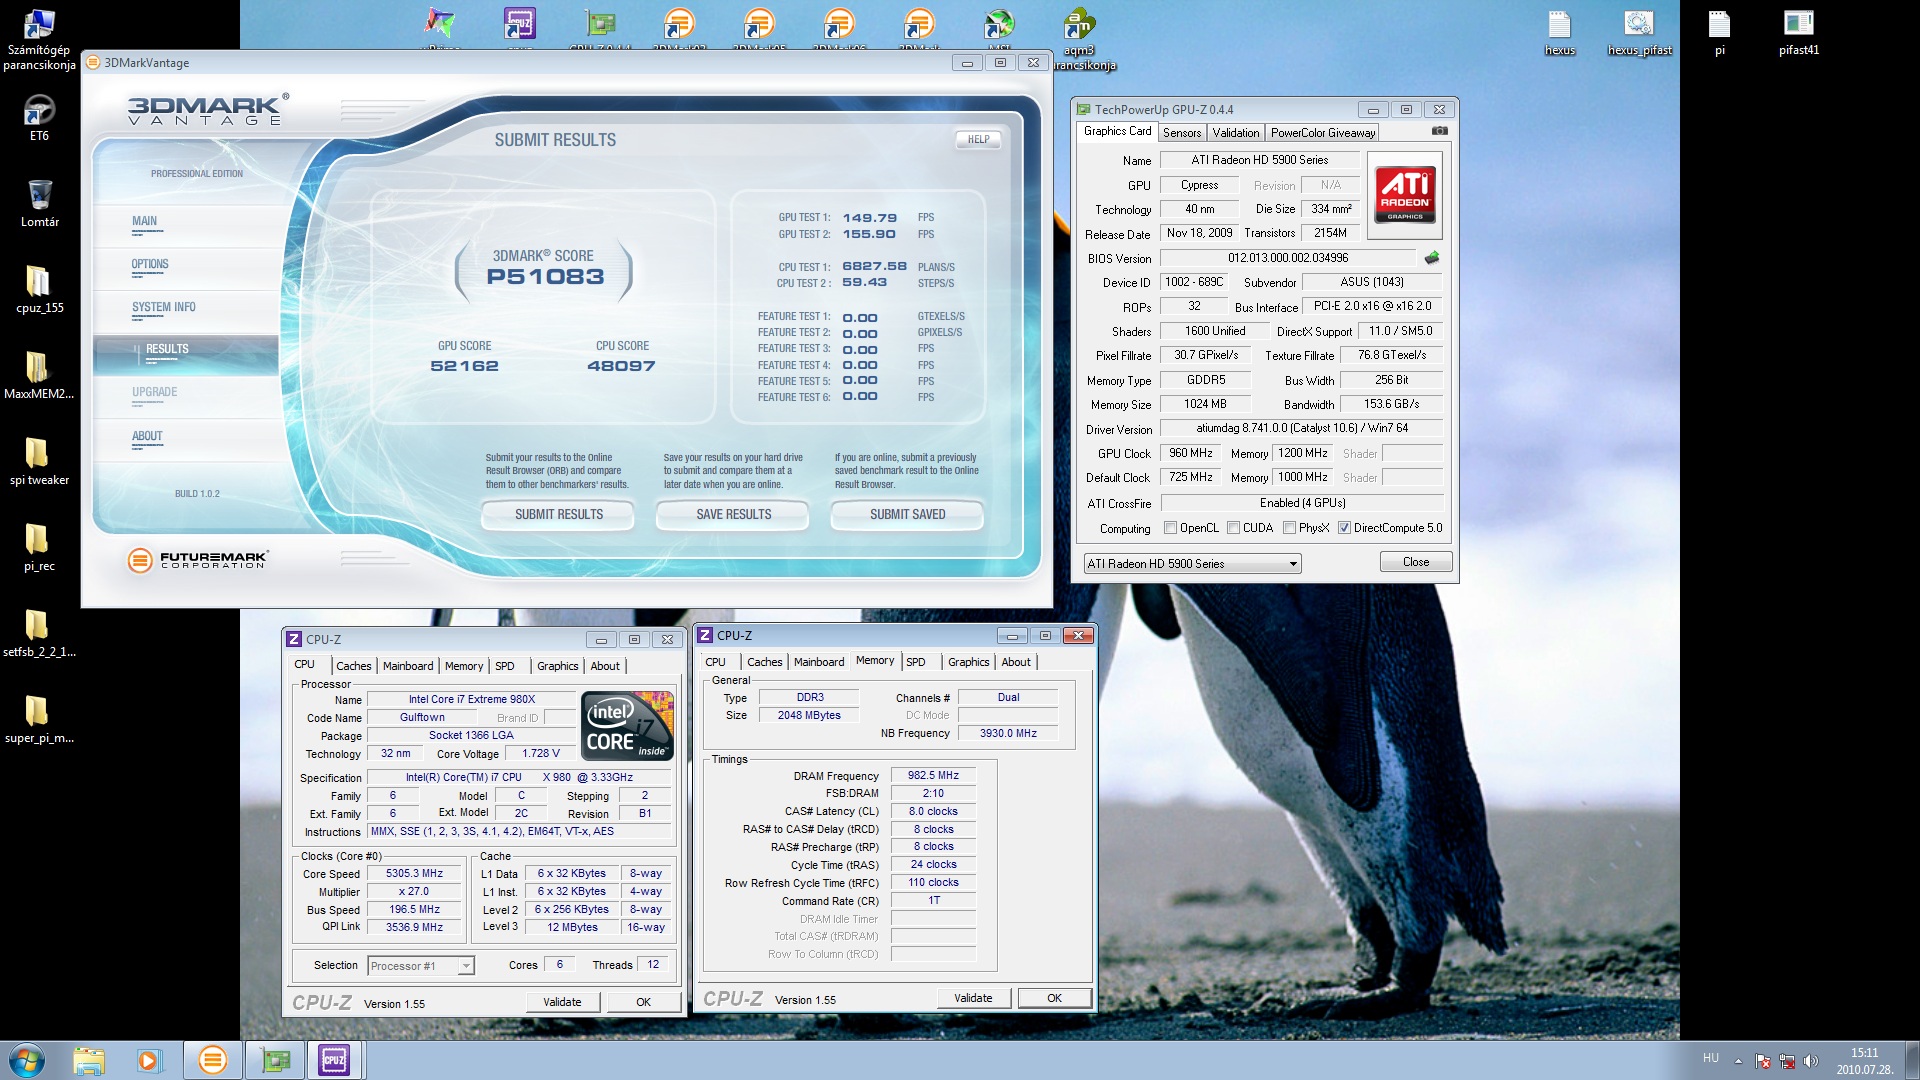
Task: Click the SUBMIT RESULTS button
Action: tap(558, 515)
